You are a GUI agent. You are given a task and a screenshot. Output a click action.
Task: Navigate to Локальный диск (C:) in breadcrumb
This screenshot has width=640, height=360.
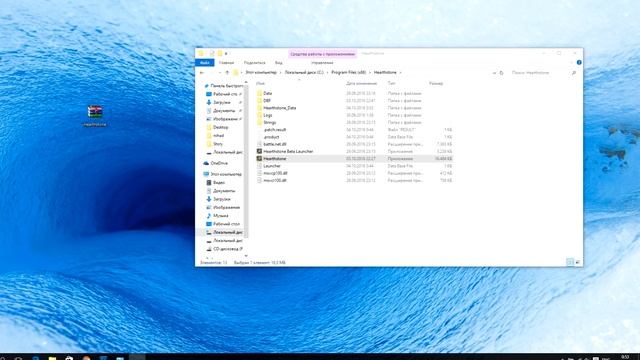(304, 73)
